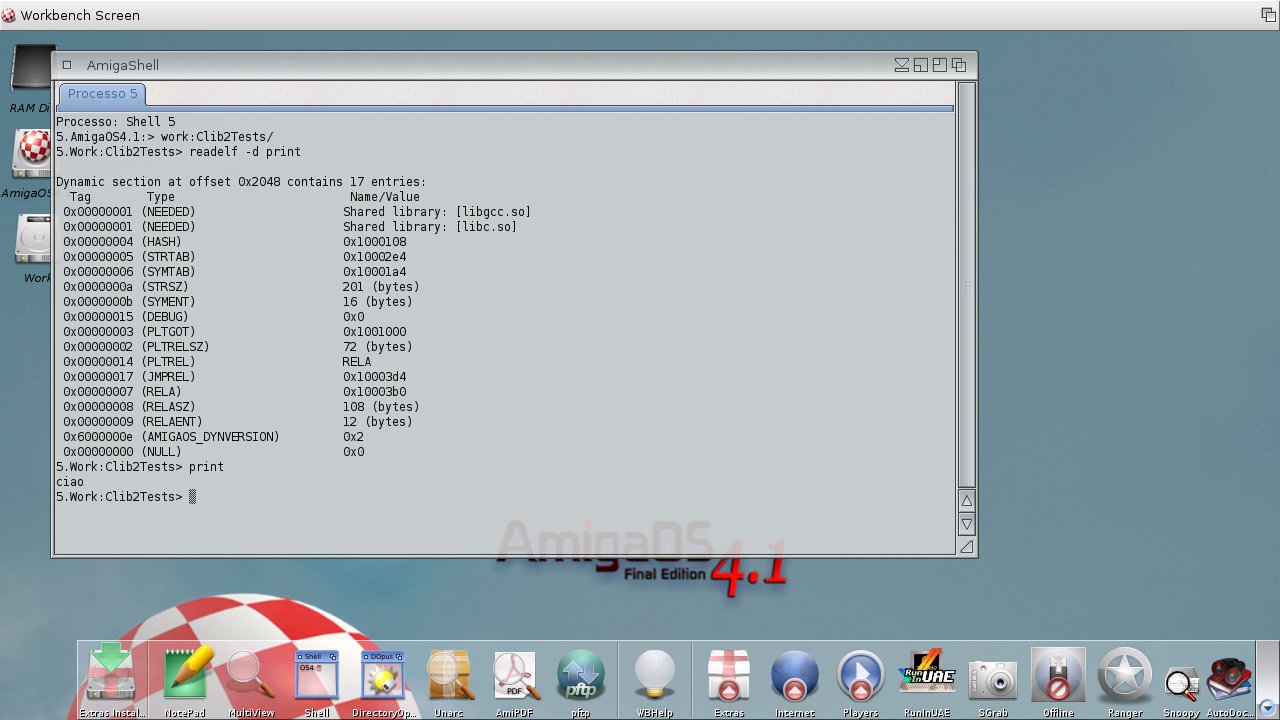1280x720 pixels.
Task: Click the '(JMPREL)' row
Action: pos(235,377)
